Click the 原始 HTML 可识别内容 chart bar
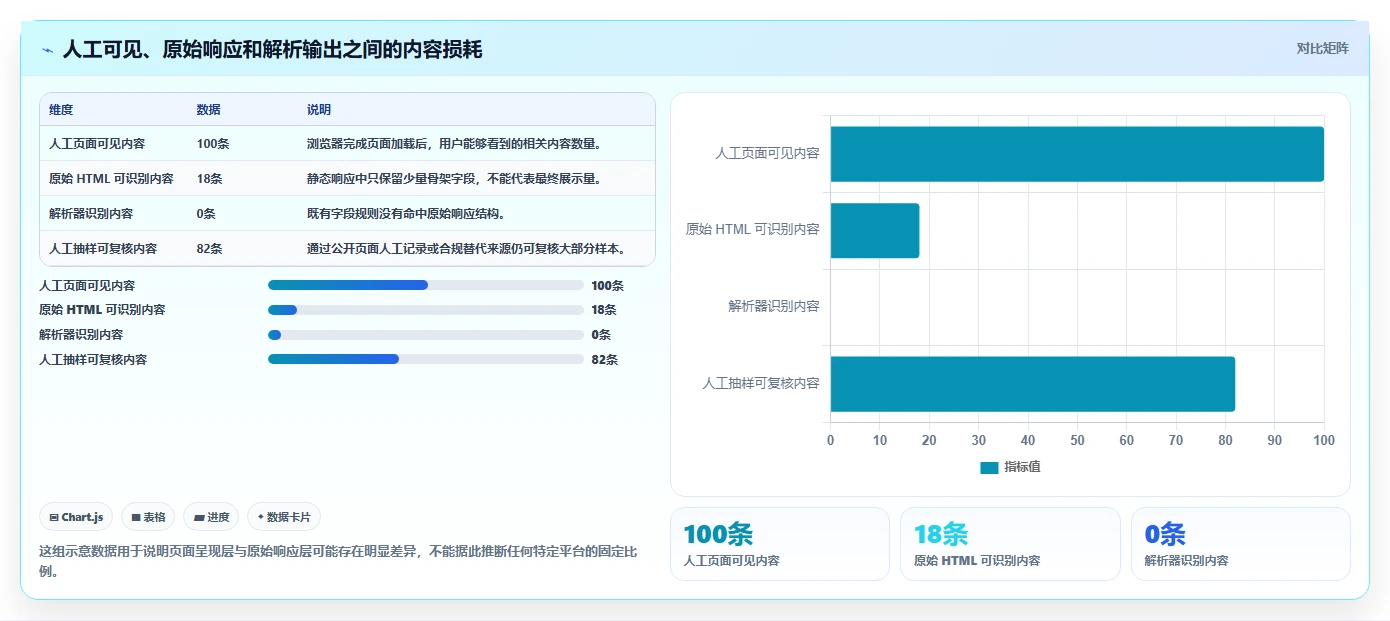This screenshot has height=621, width=1390. [874, 231]
